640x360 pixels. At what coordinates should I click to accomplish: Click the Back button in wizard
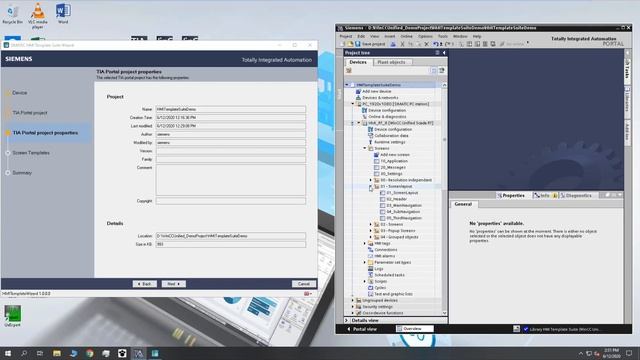pos(144,284)
